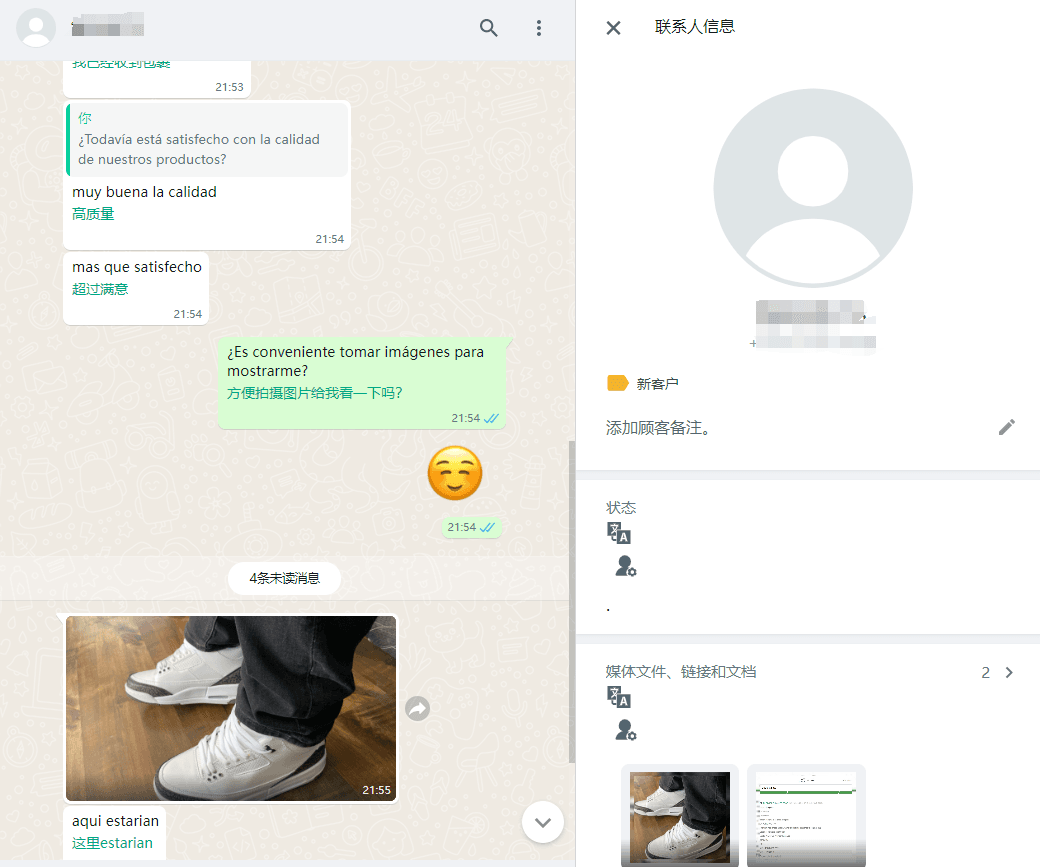The height and width of the screenshot is (867, 1040).
Task: Click the search icon in chat header
Action: (488, 28)
